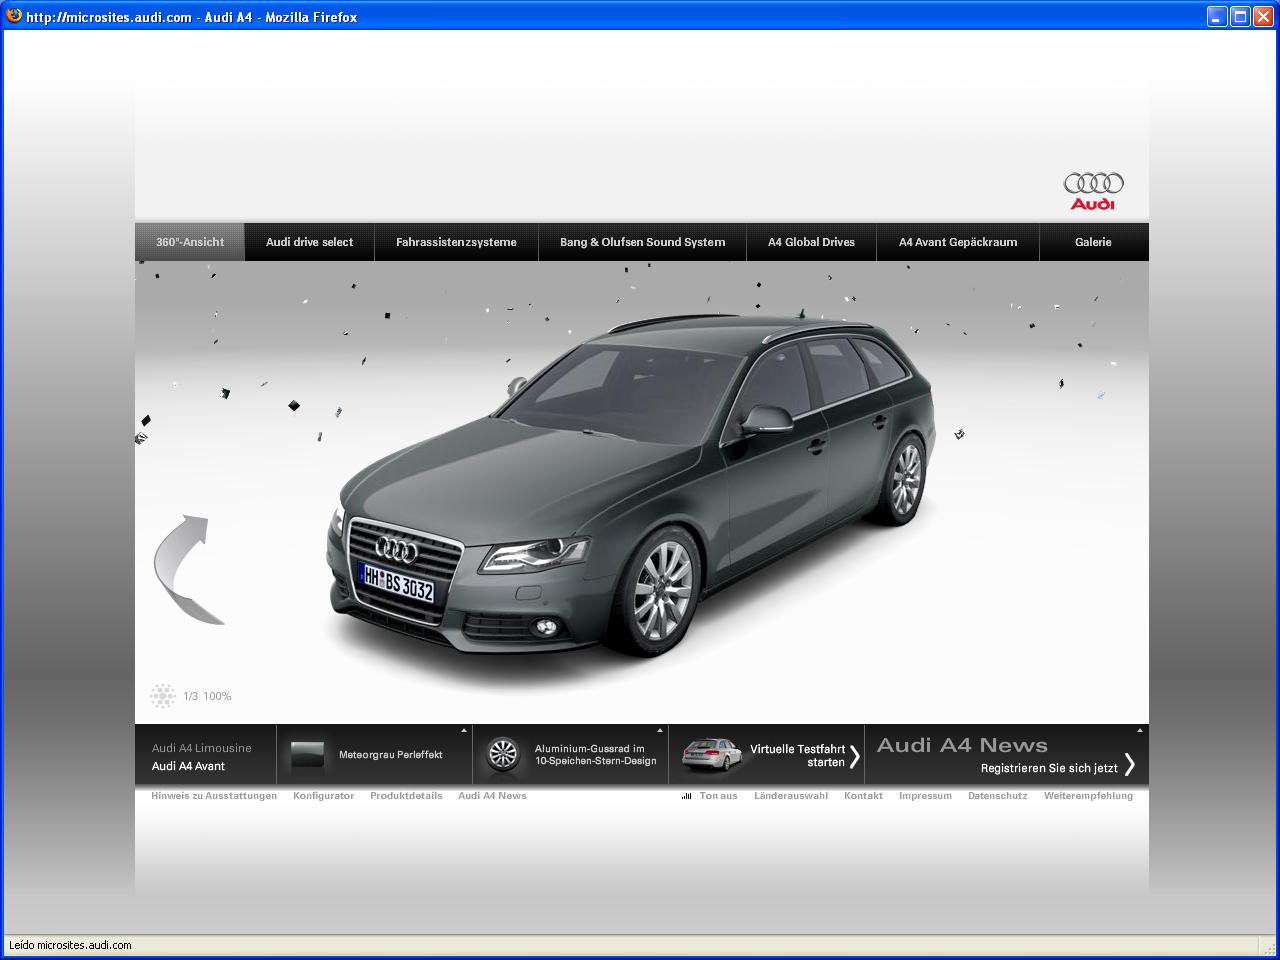Click the Audi A4 News headline
The width and height of the screenshot is (1280, 960).
pos(962,745)
